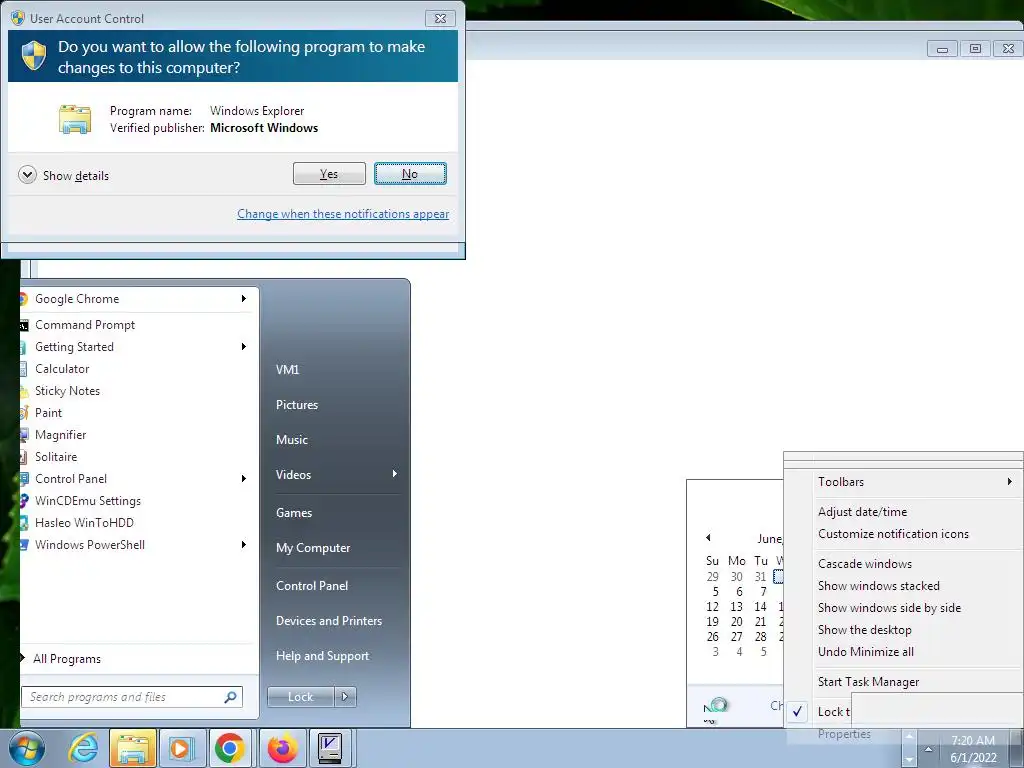
Task: Launch Calculator from Start menu
Action: pos(62,369)
